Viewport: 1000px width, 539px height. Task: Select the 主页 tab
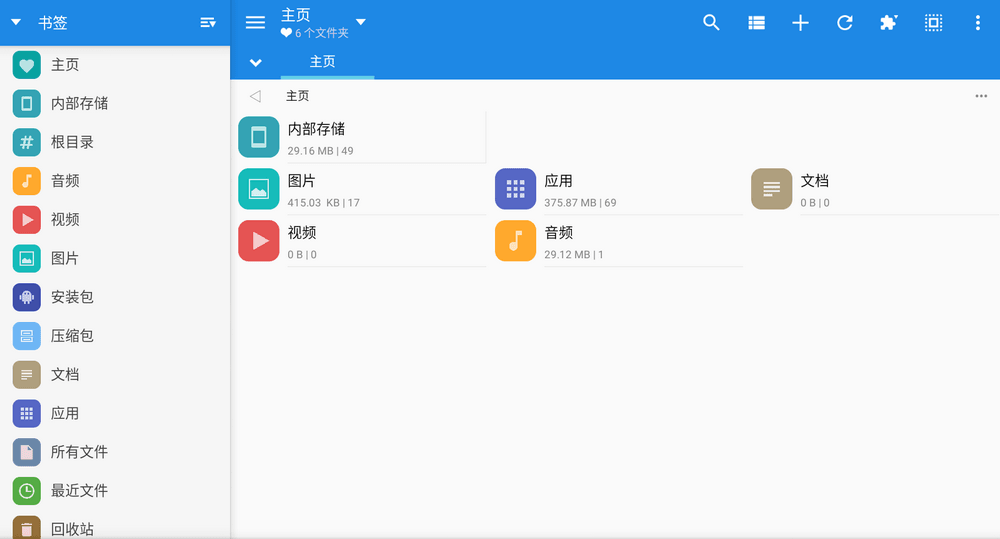tap(323, 62)
